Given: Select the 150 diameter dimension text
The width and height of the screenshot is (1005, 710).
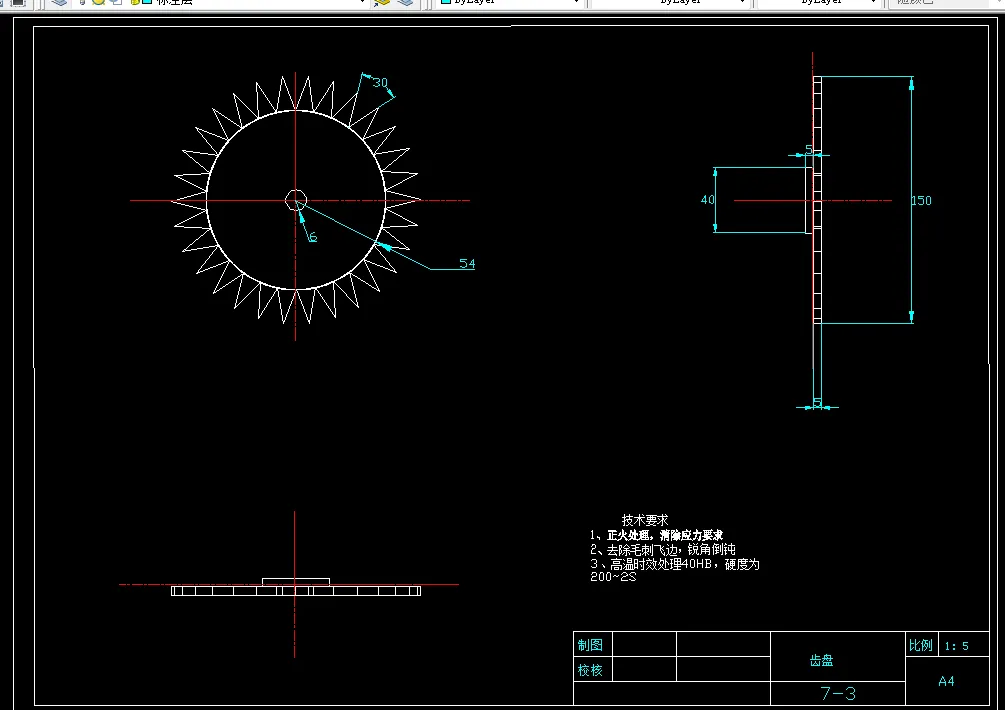Looking at the screenshot, I should (921, 201).
